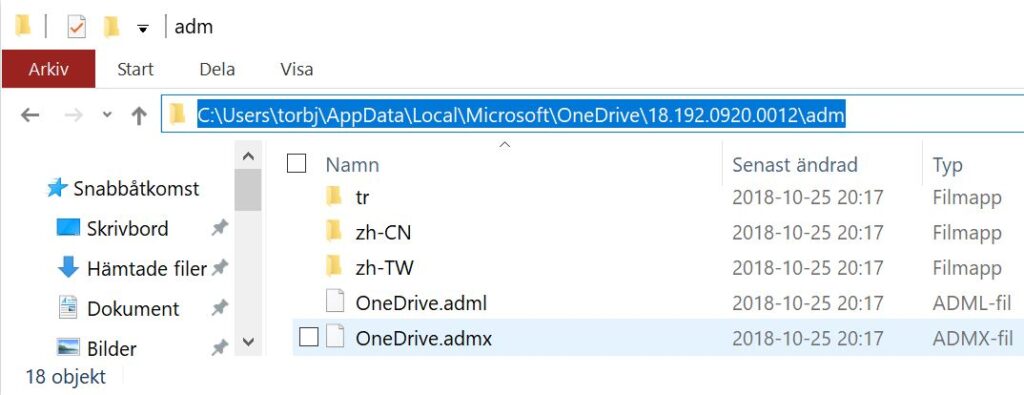
Task: Open the Arkiv file menu
Action: pyautogui.click(x=48, y=69)
